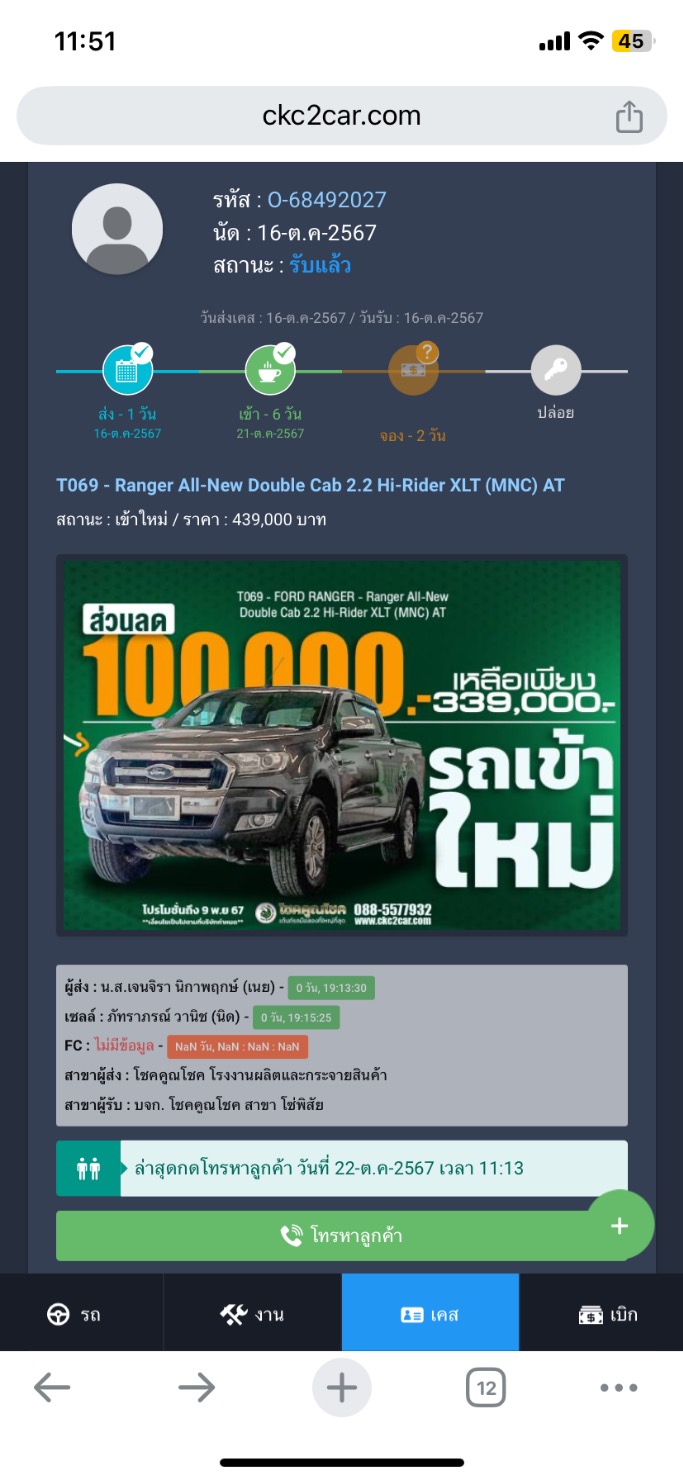Tap the share icon in address bar

(x=629, y=117)
